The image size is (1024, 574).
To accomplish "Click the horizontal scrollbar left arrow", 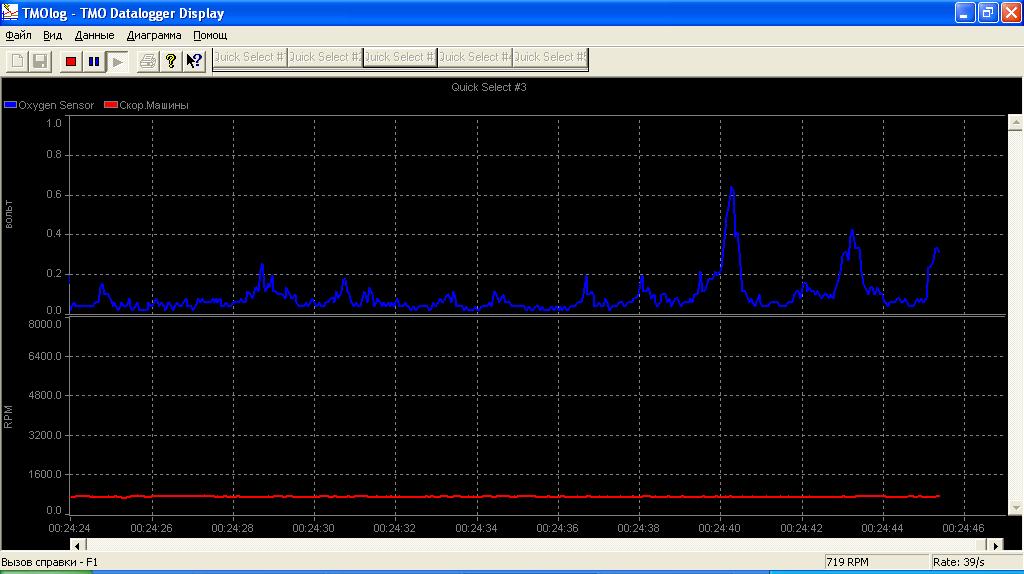I will (77, 545).
